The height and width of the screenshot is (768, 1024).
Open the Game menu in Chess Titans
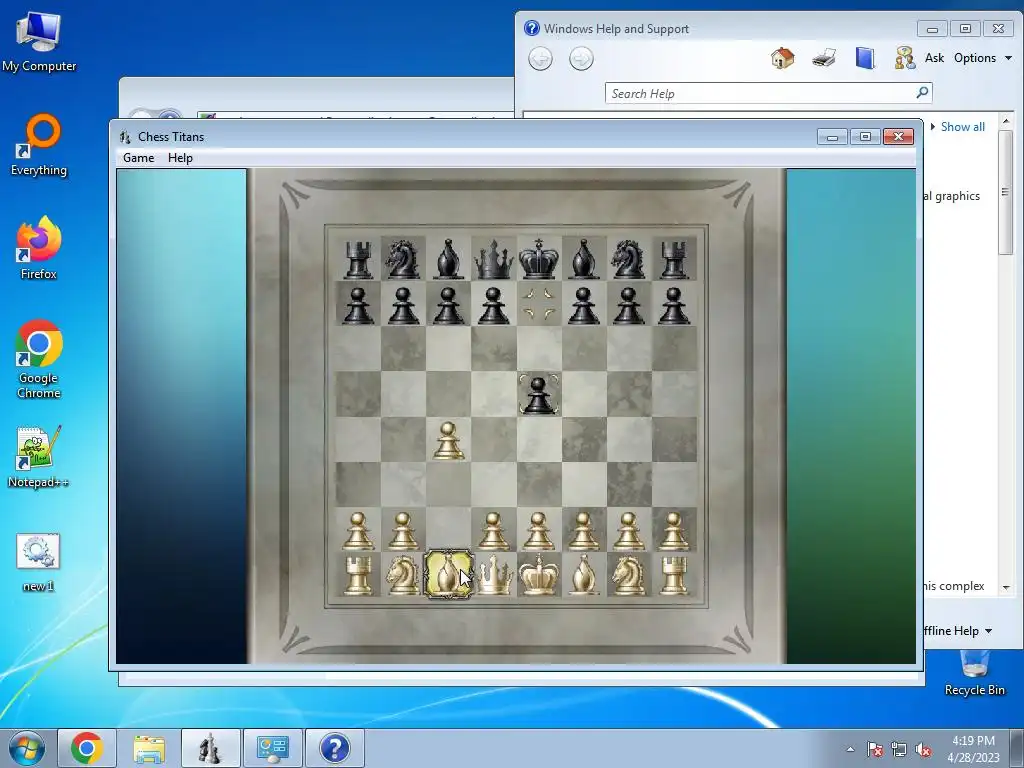coord(138,158)
